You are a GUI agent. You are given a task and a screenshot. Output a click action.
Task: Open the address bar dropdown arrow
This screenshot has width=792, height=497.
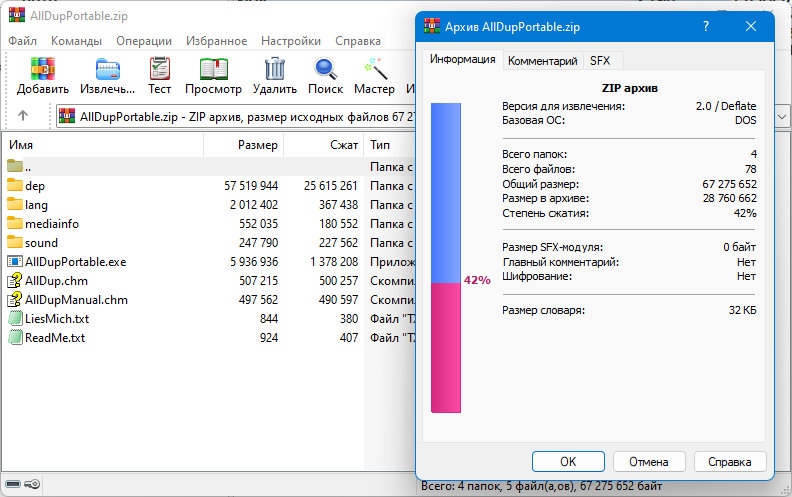(782, 117)
